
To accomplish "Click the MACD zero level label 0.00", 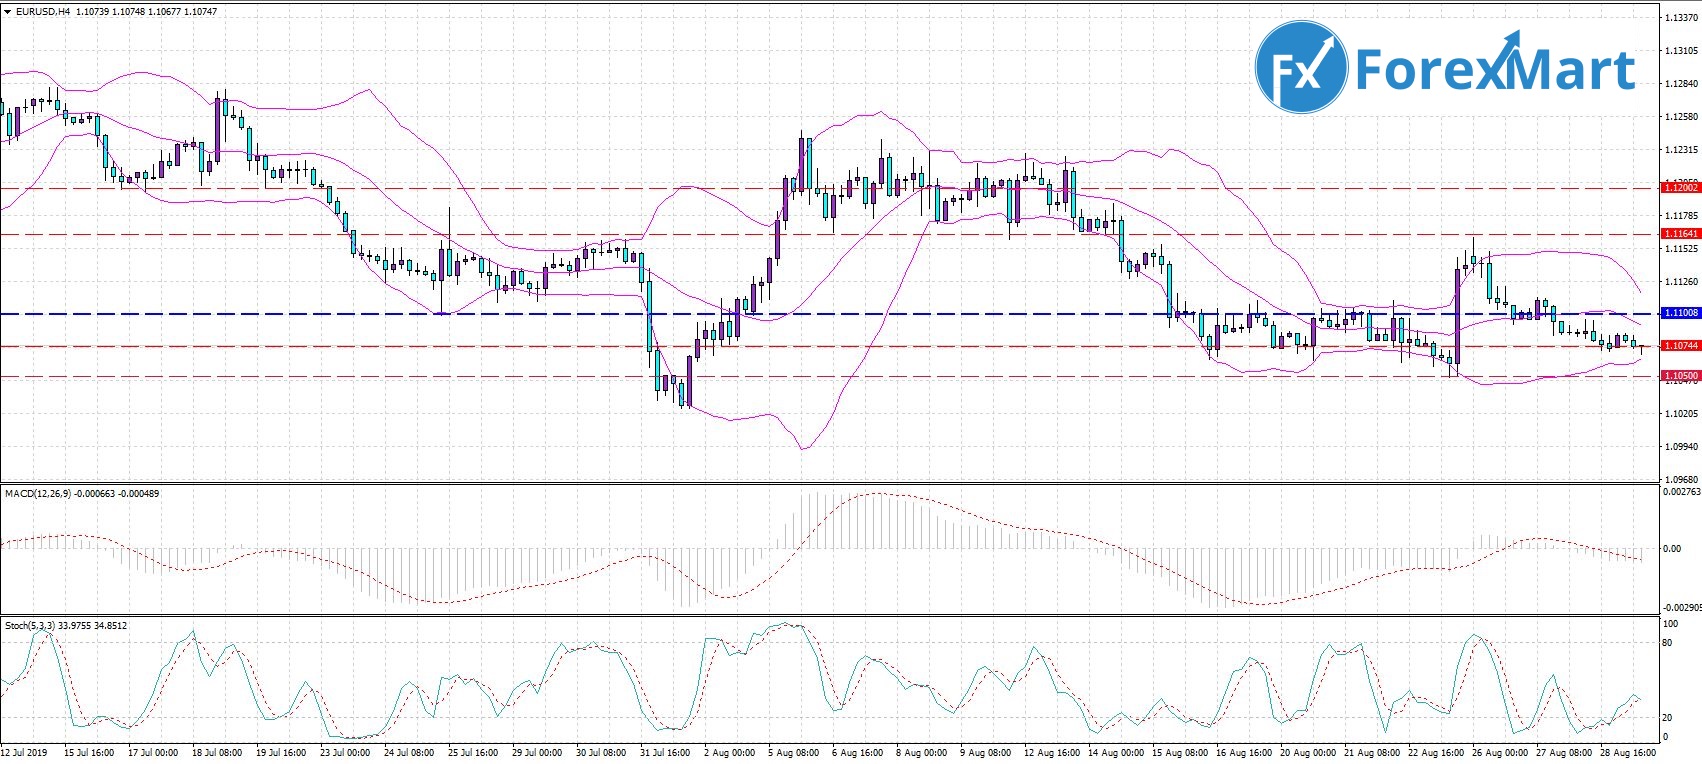I will pyautogui.click(x=1672, y=549).
